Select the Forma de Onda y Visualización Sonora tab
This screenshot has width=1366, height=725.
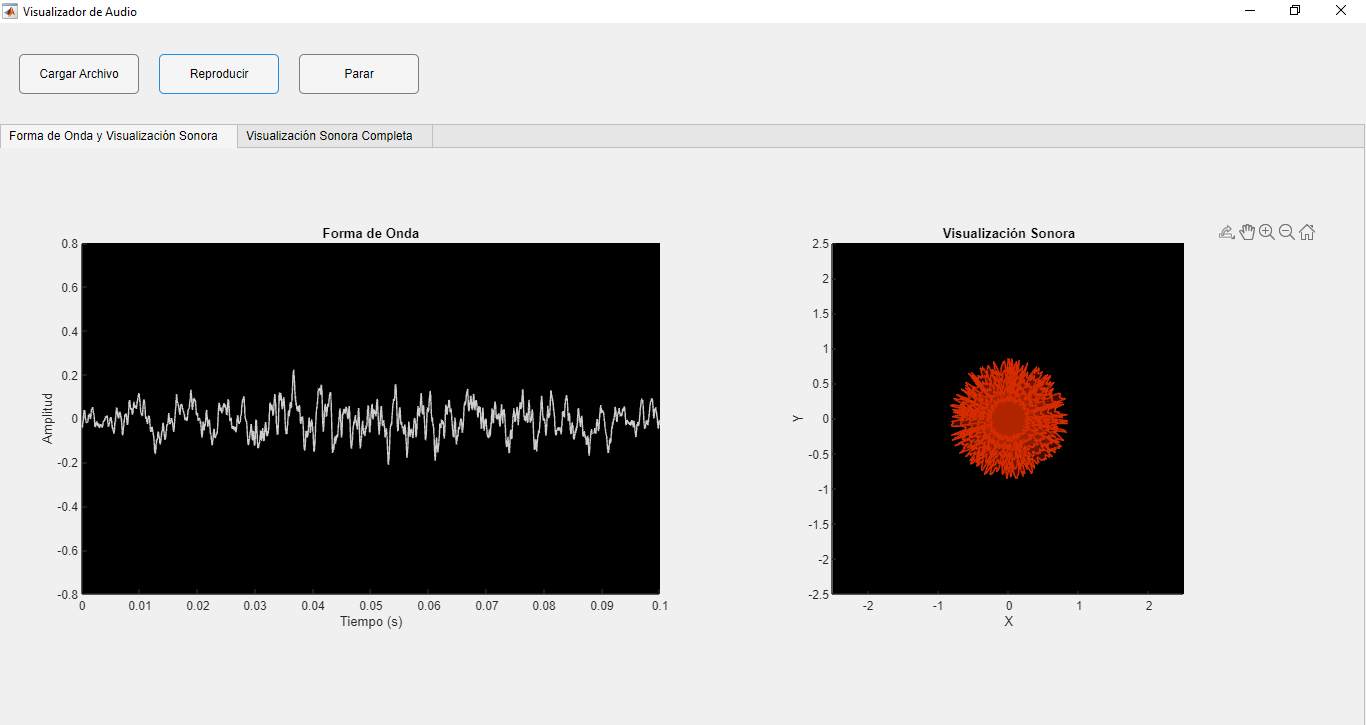[x=113, y=135]
